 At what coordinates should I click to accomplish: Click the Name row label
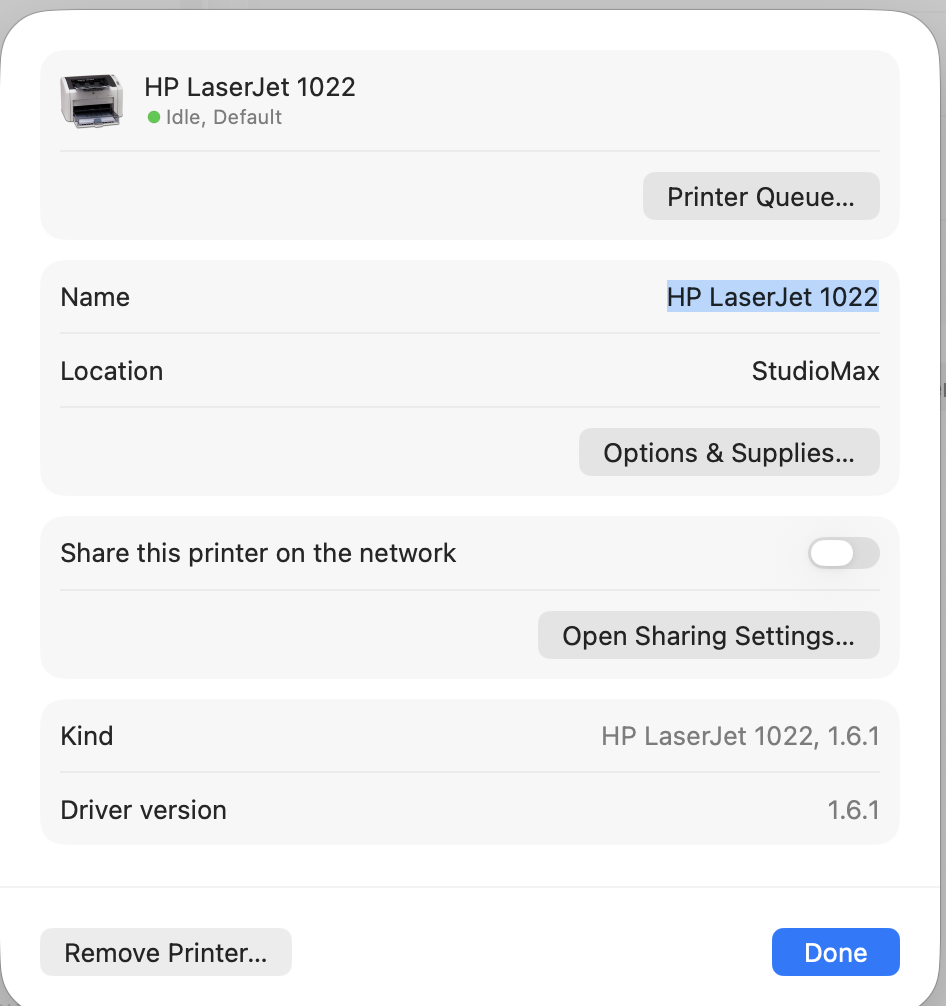pos(95,297)
